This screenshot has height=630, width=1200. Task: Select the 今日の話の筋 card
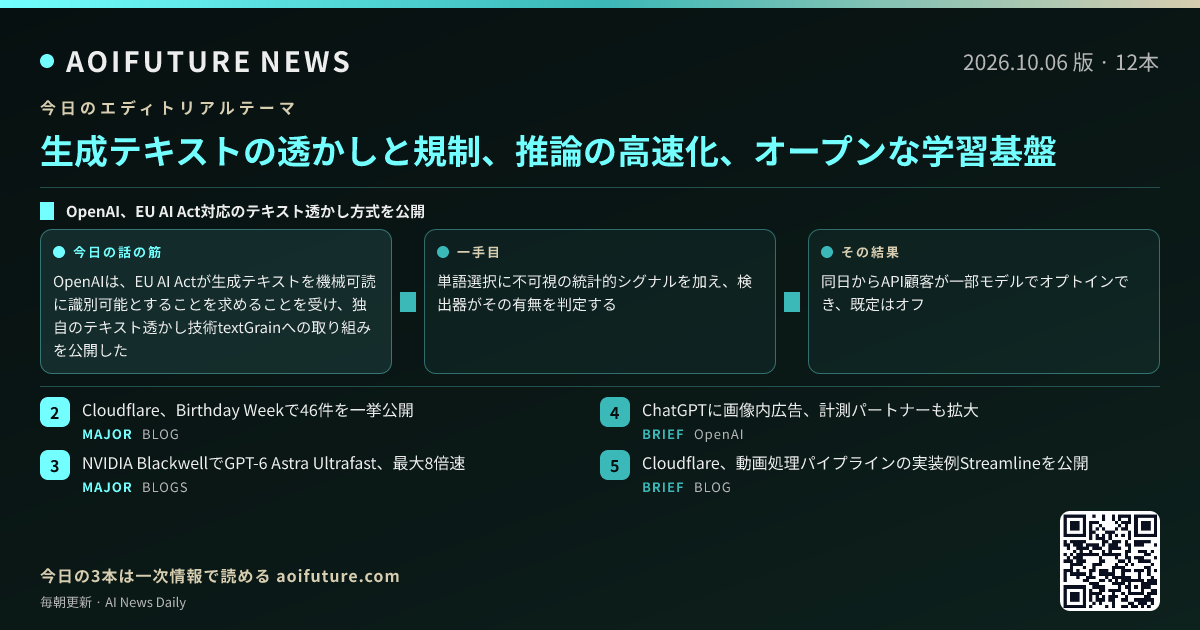tap(216, 301)
